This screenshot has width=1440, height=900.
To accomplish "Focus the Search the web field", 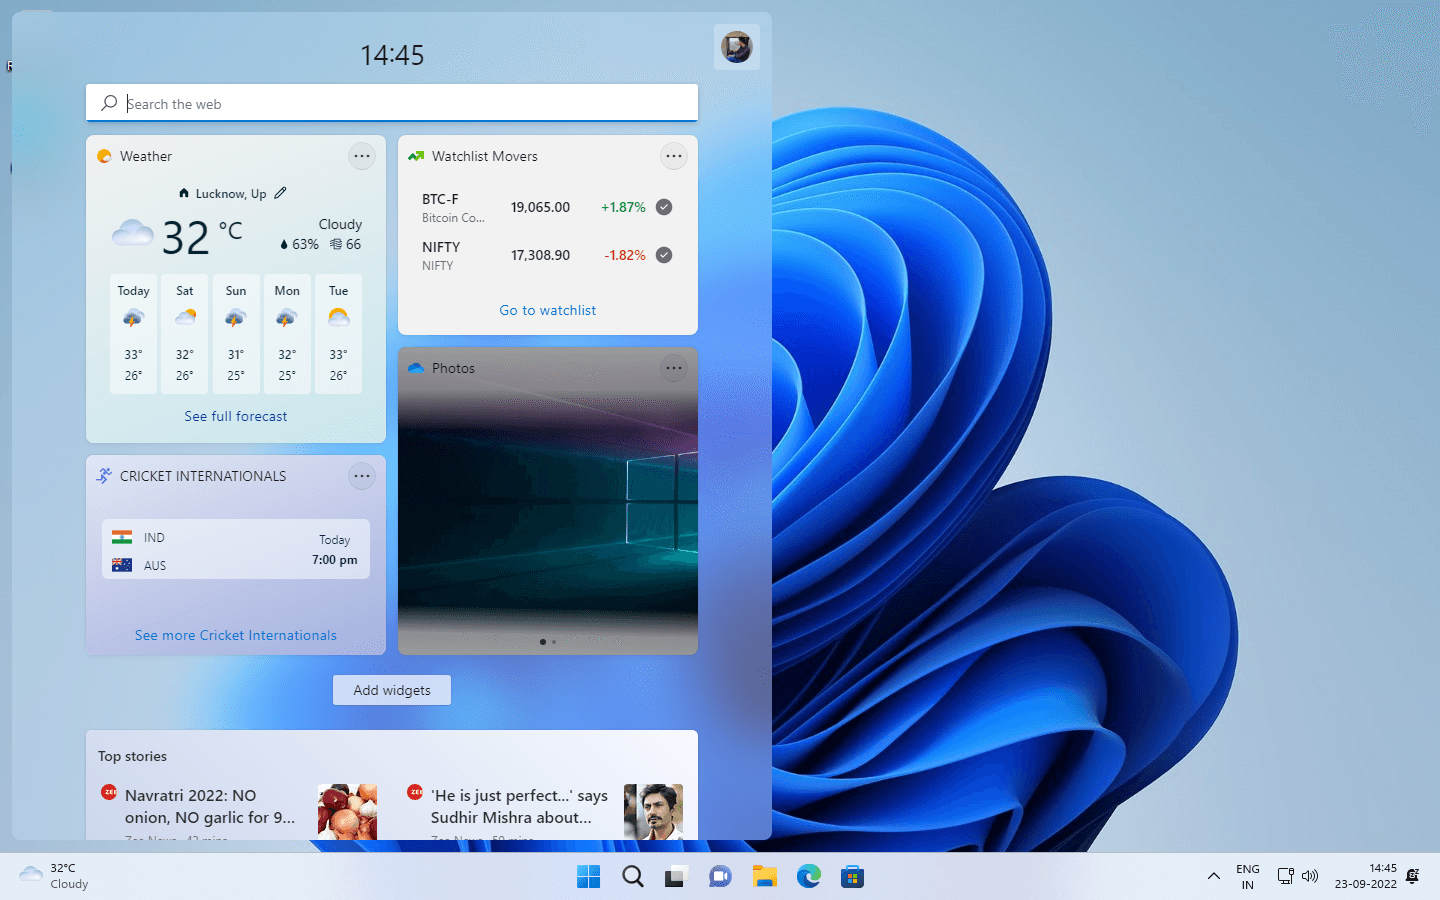I will pos(392,103).
